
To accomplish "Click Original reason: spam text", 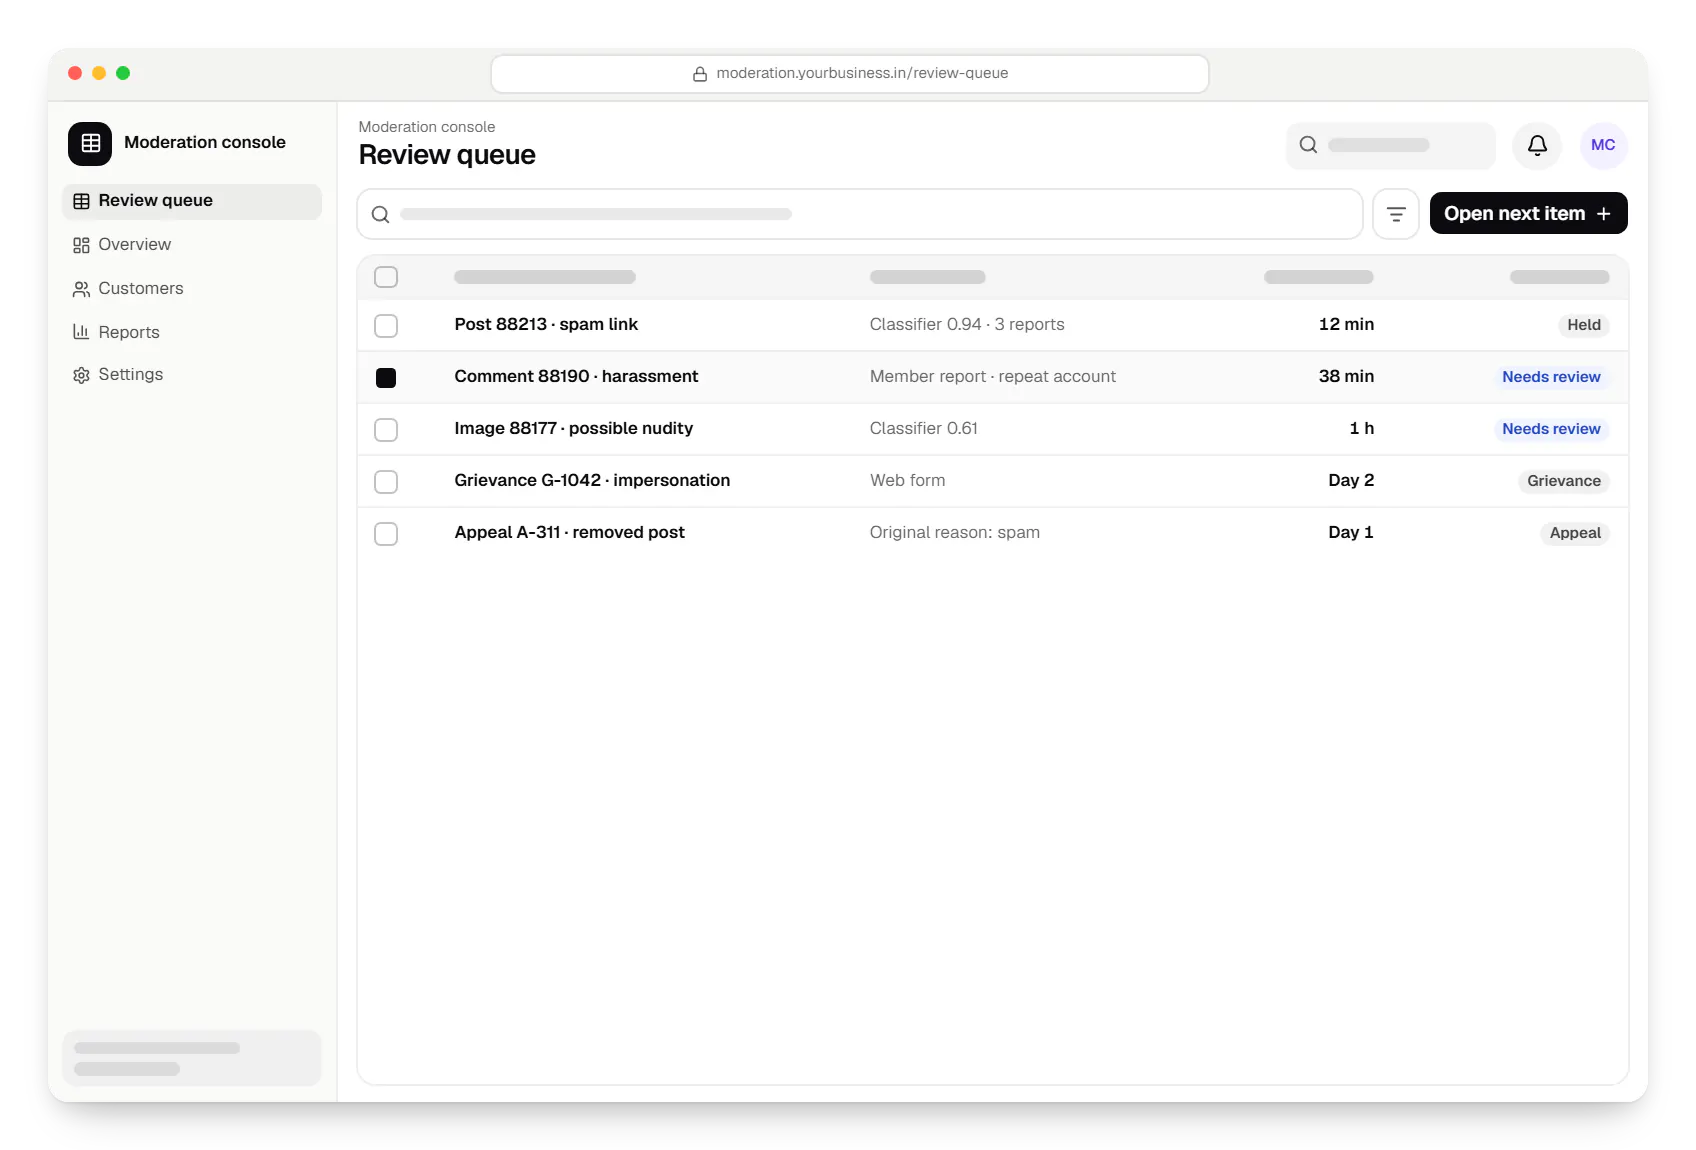I will (954, 532).
